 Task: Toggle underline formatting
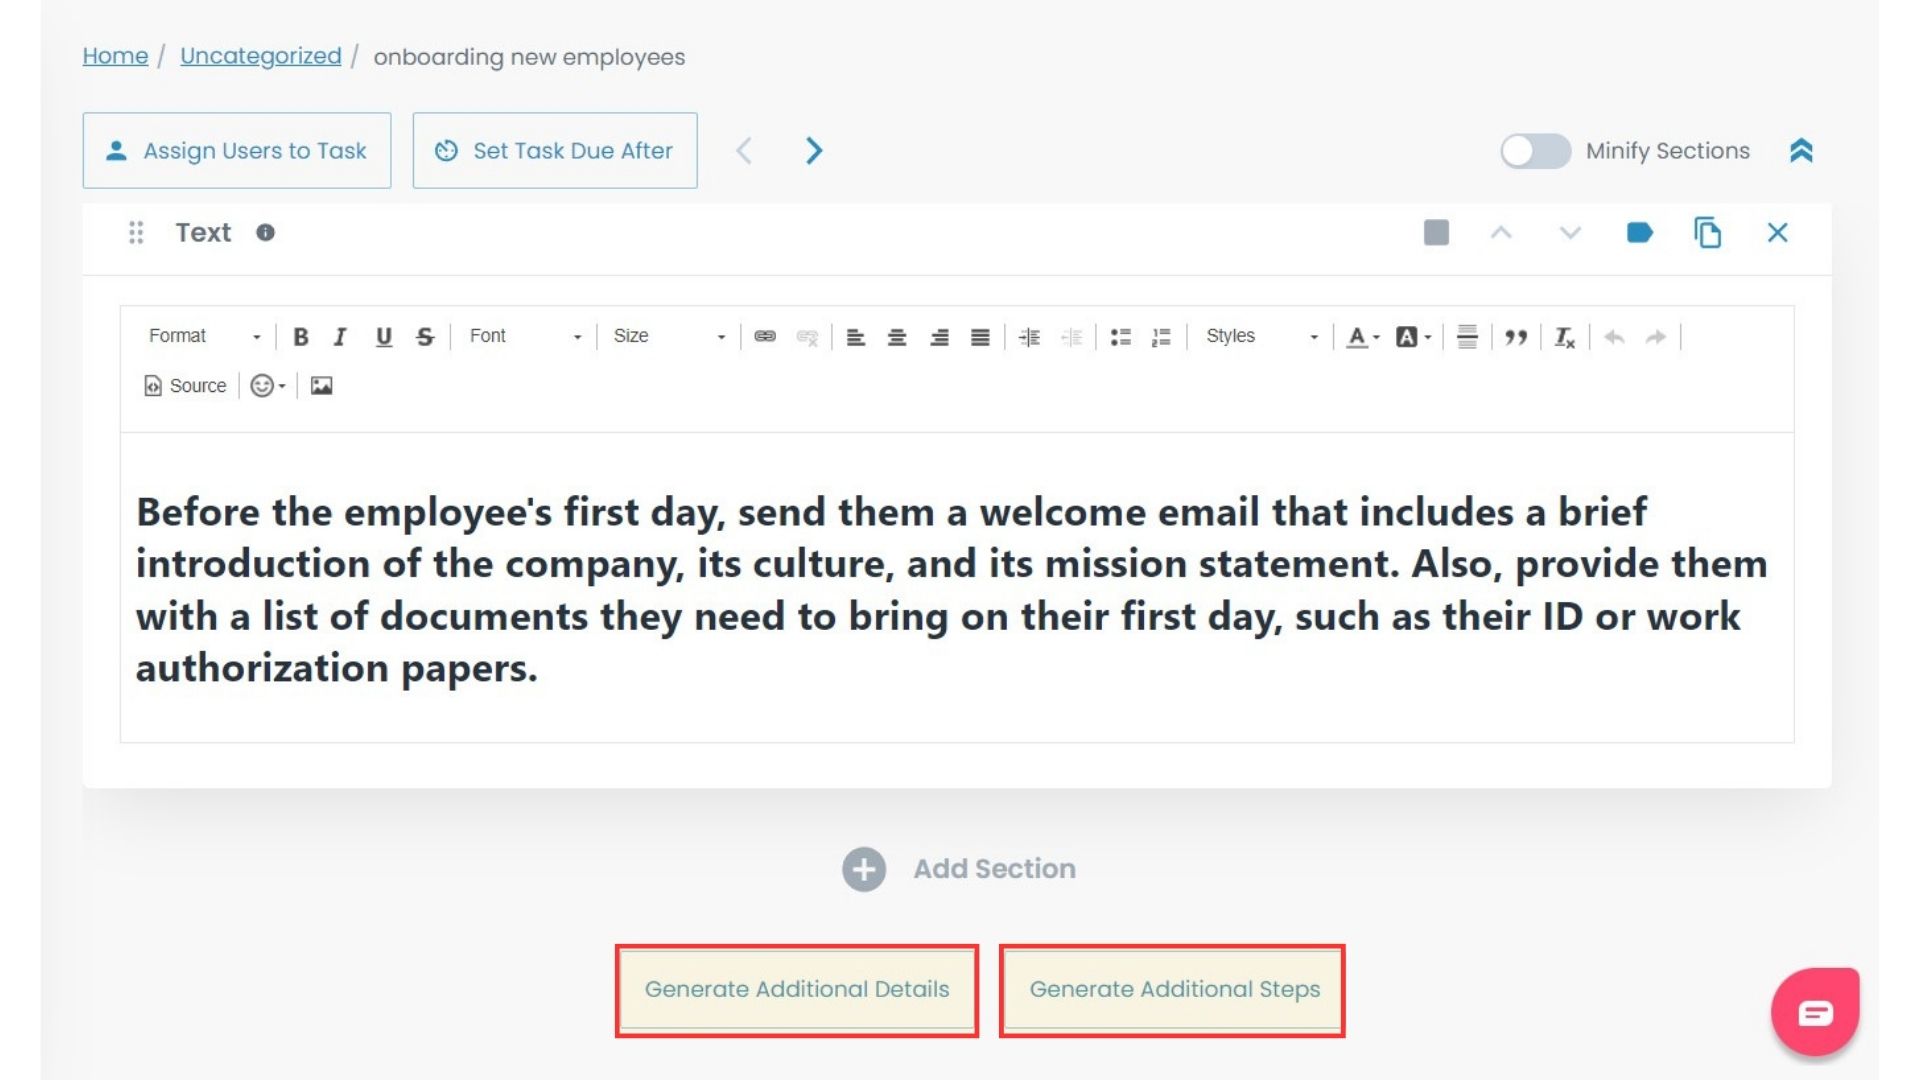383,336
